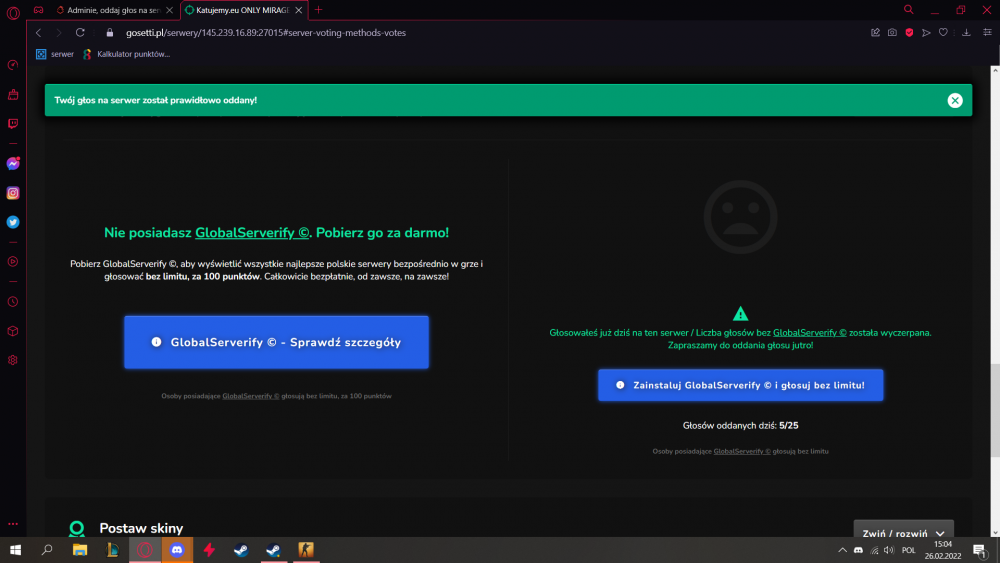Viewport: 1000px width, 563px height.
Task: Take a snapshot with camera icon
Action: (x=892, y=33)
